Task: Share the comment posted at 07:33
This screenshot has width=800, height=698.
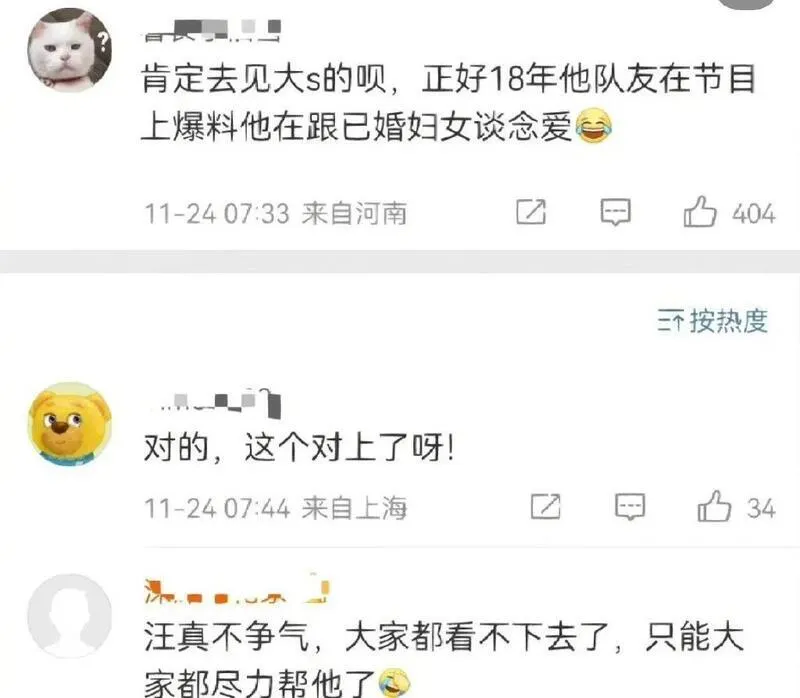Action: click(531, 212)
